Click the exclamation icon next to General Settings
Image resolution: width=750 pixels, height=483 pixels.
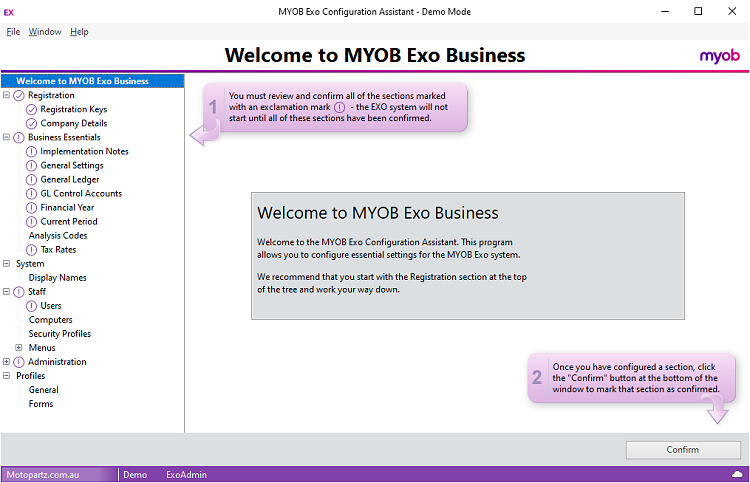(31, 165)
